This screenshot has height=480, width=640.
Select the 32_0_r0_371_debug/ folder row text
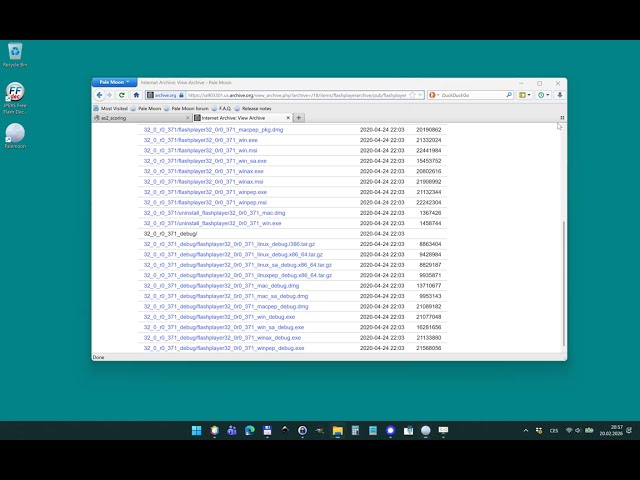170,234
